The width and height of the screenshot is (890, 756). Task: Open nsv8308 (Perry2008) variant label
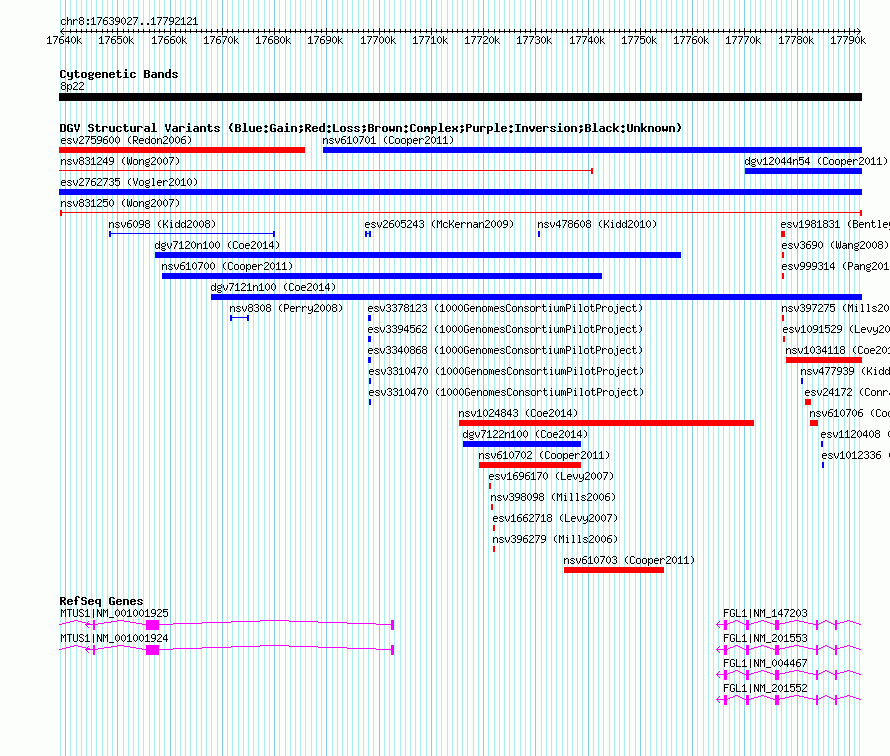286,308
